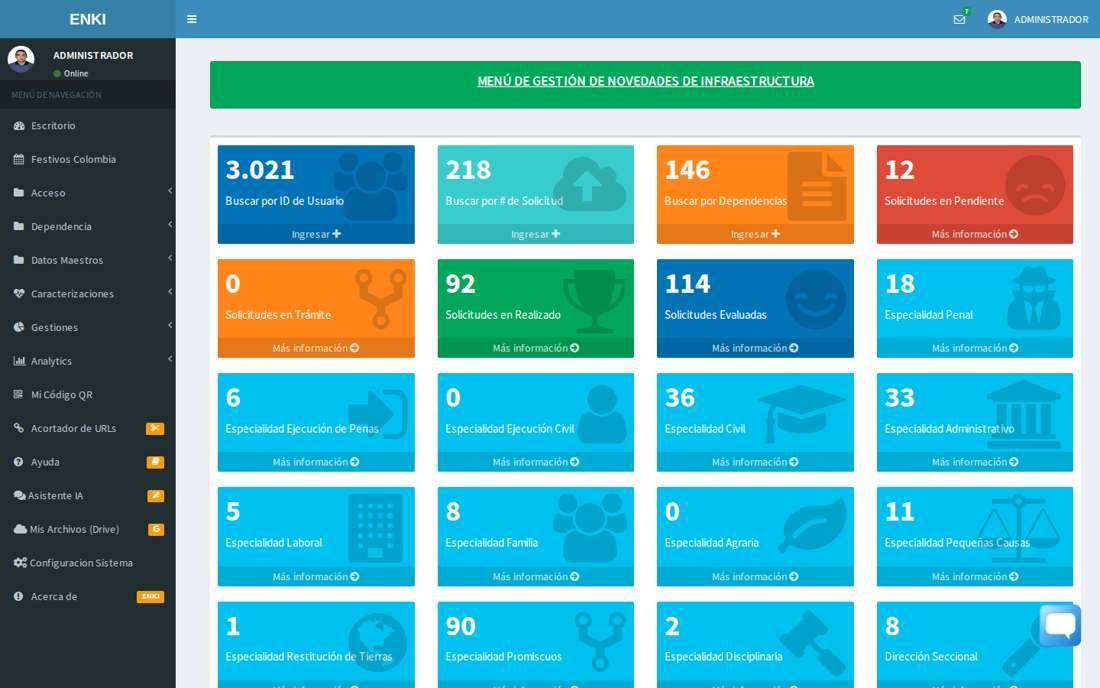Expand the Acceso submenu chevron
This screenshot has width=1100, height=688.
170,191
